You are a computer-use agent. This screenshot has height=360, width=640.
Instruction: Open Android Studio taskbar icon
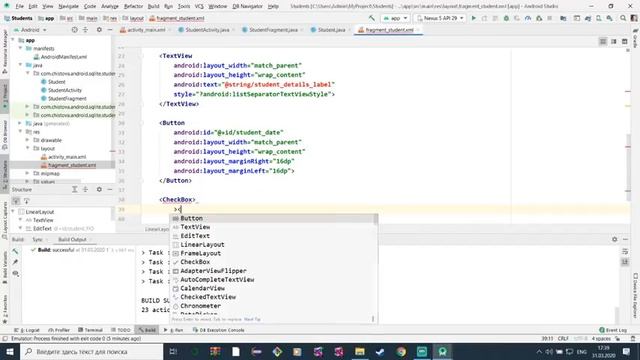[x=442, y=351]
